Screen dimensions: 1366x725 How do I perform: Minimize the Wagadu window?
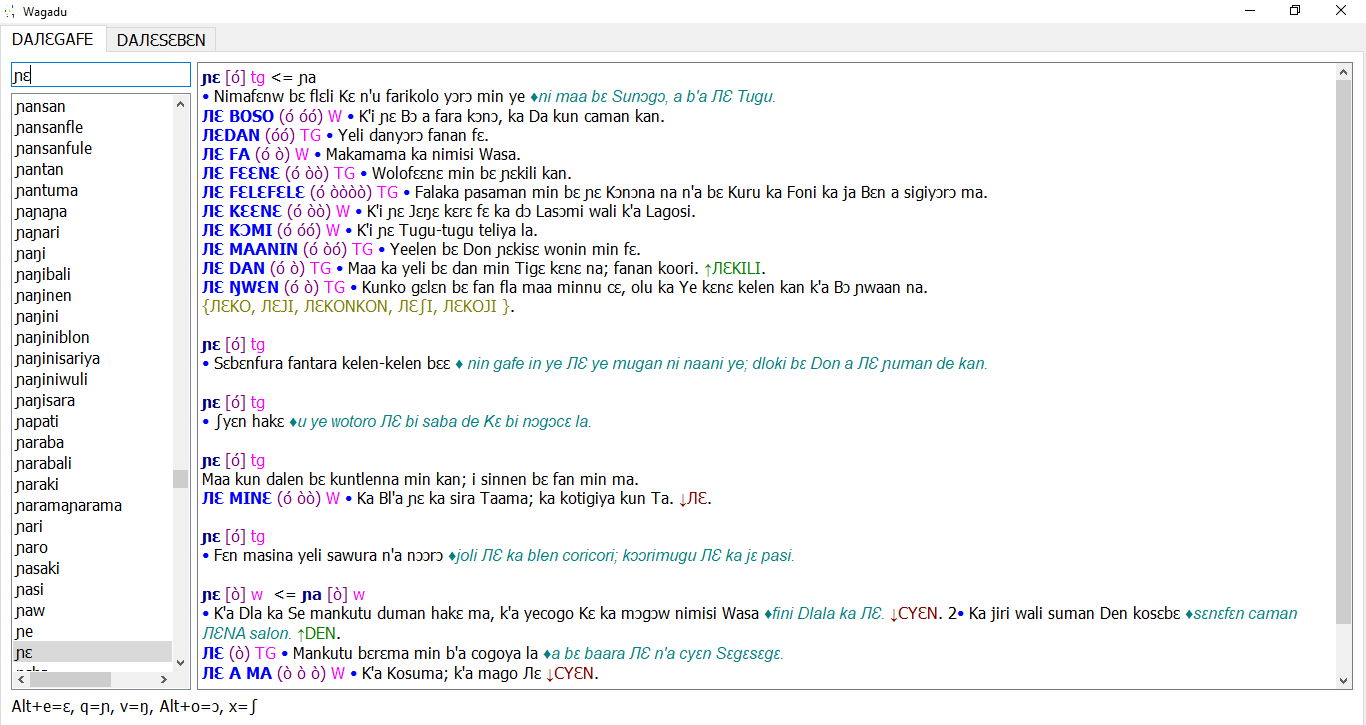(x=1249, y=11)
